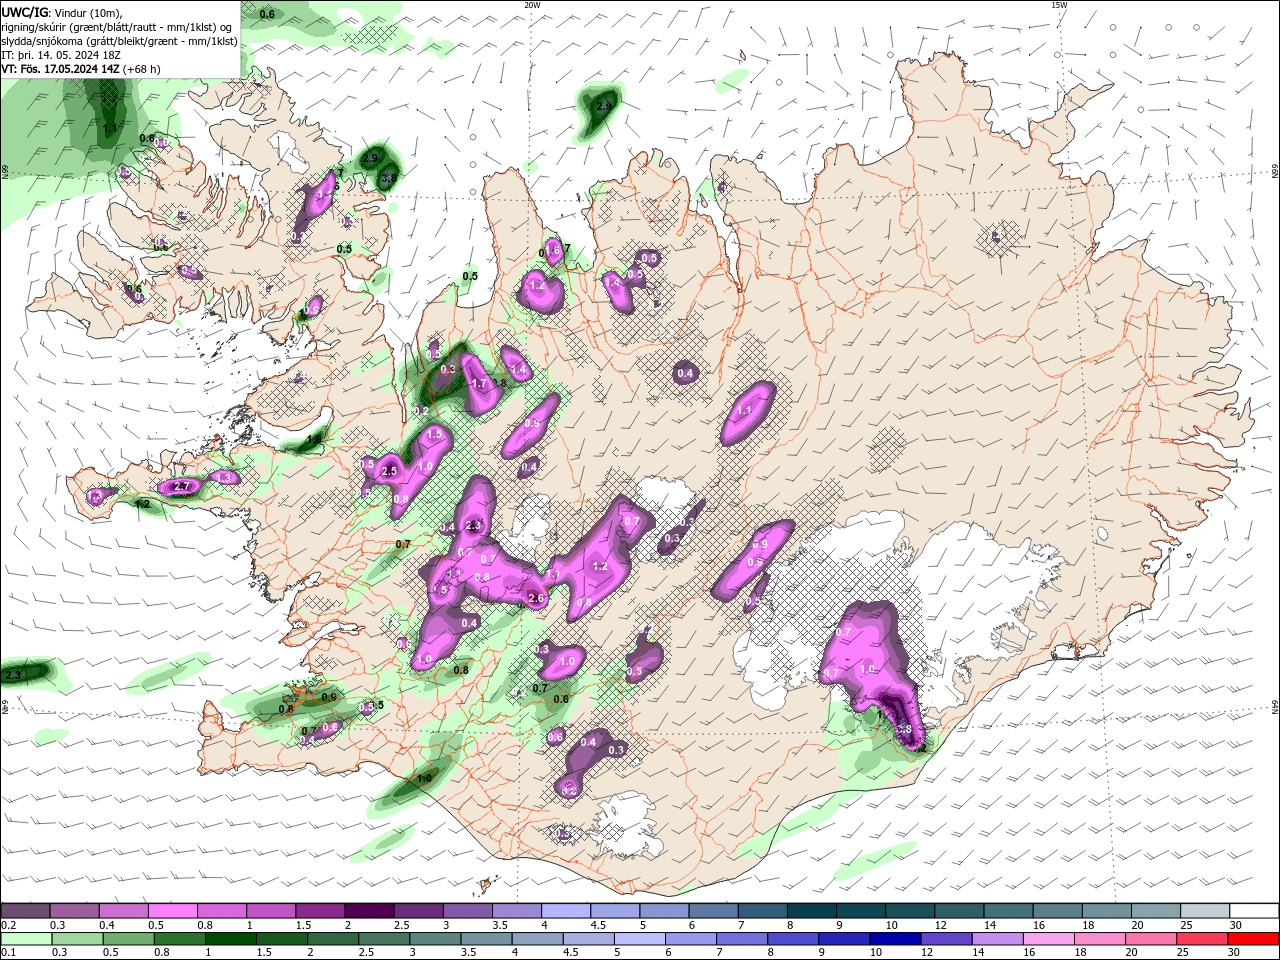Viewport: 1280px width, 960px height.
Task: Pick the pale green 0.1 swatch in the rain legend
Action: [24, 939]
